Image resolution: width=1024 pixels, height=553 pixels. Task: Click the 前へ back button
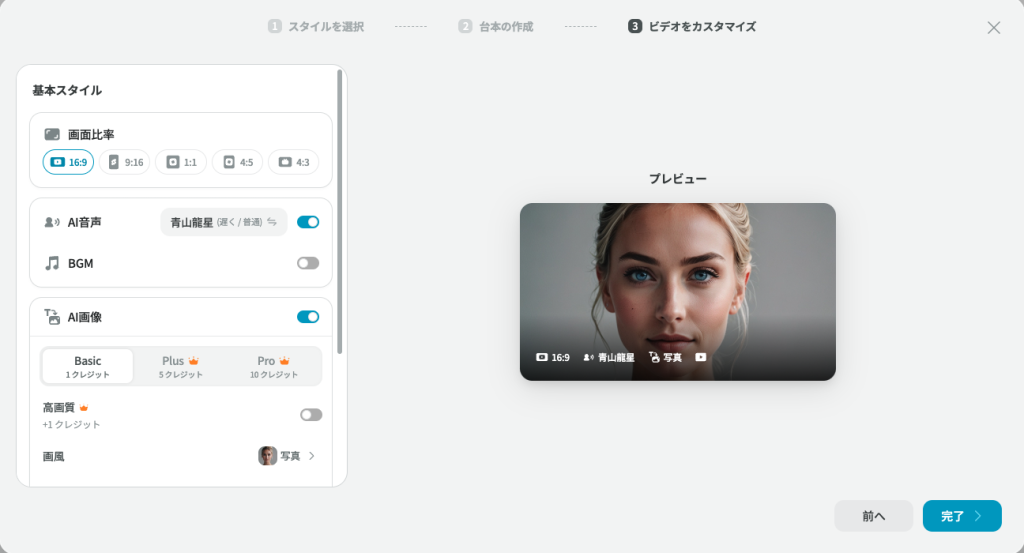pos(873,516)
